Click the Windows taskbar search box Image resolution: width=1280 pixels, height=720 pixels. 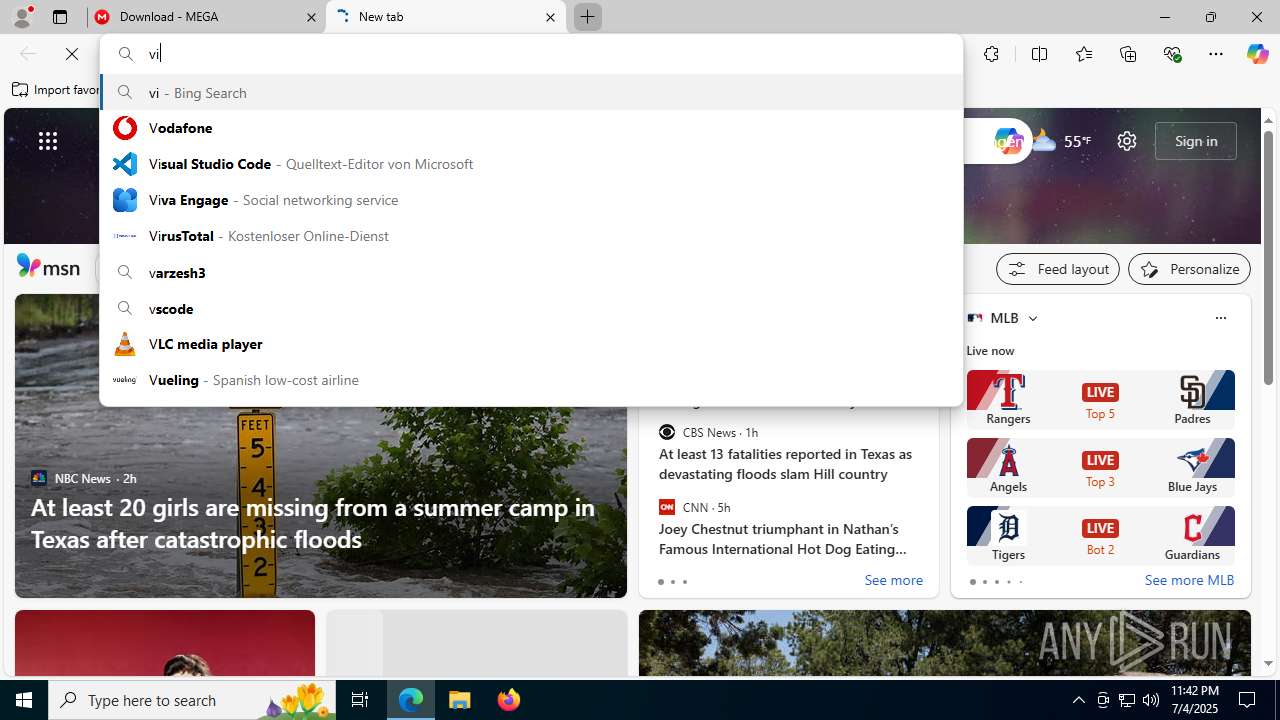click(192, 700)
